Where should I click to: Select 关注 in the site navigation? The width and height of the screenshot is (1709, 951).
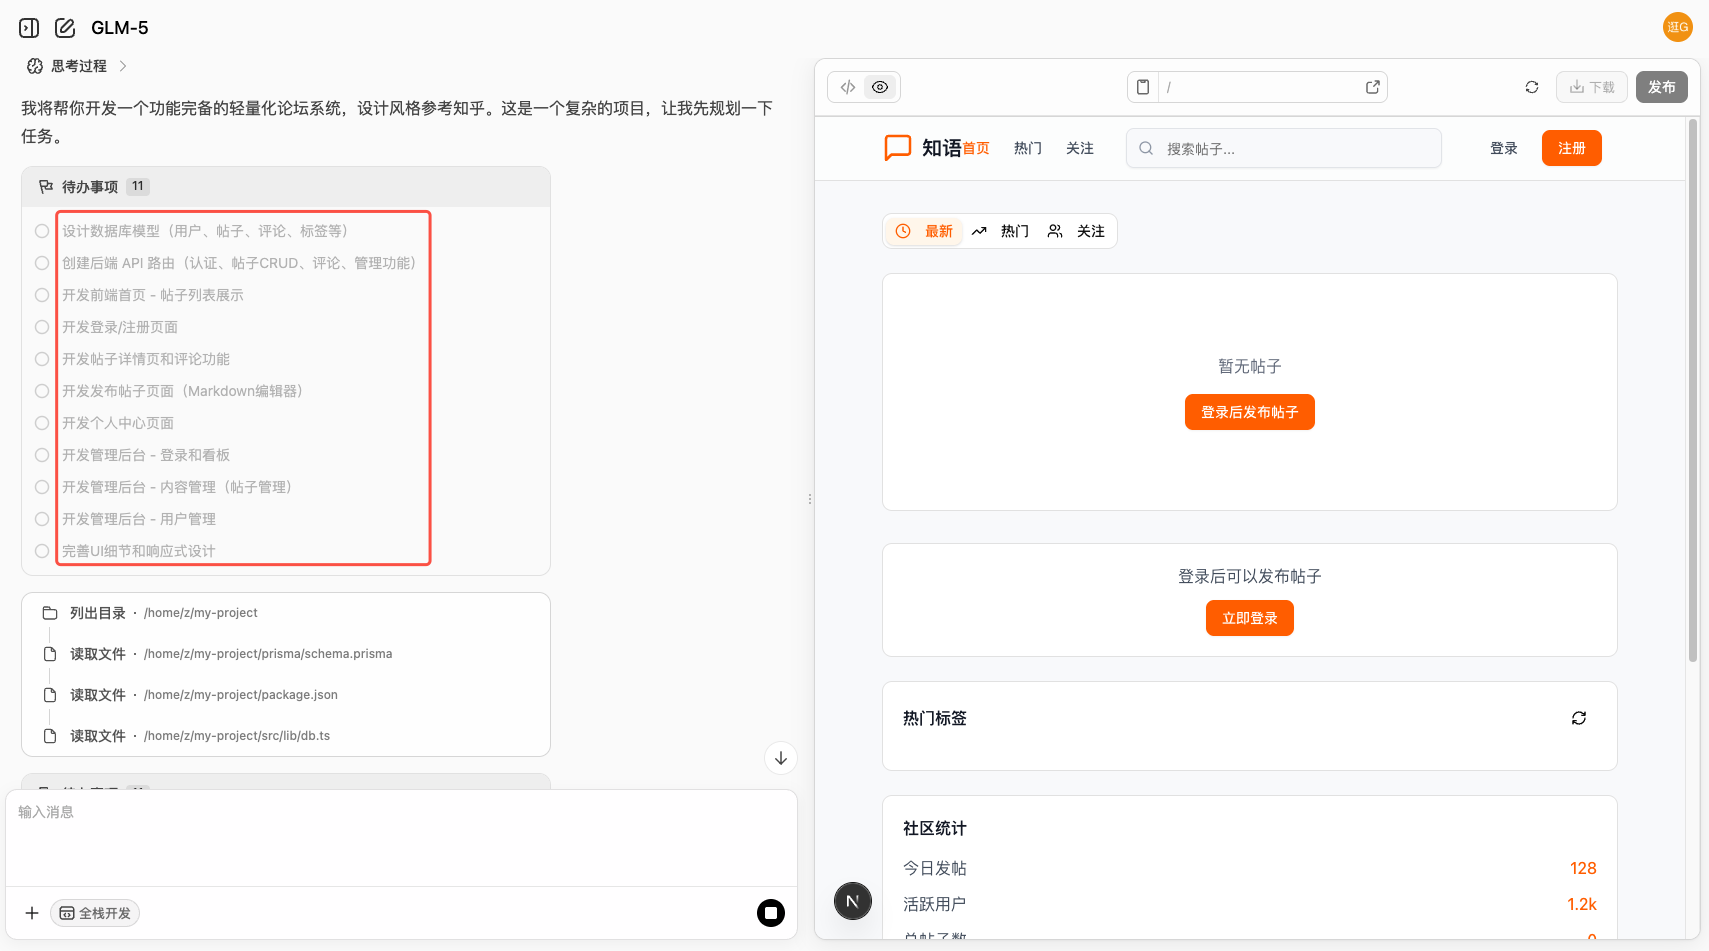[x=1080, y=147]
